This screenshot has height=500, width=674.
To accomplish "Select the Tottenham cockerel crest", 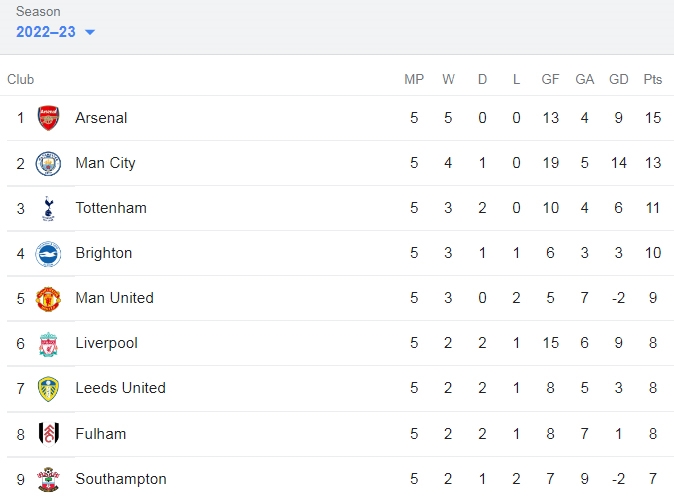I will [x=48, y=209].
